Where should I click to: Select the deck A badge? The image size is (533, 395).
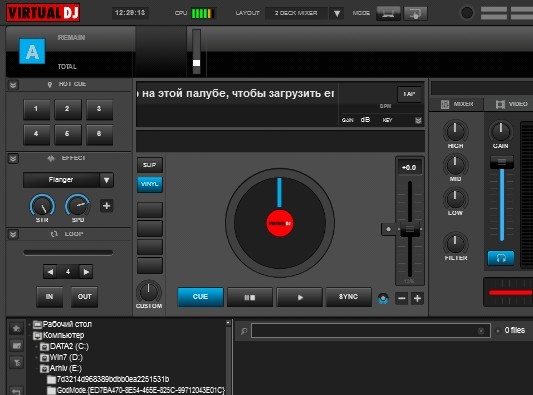(x=32, y=51)
